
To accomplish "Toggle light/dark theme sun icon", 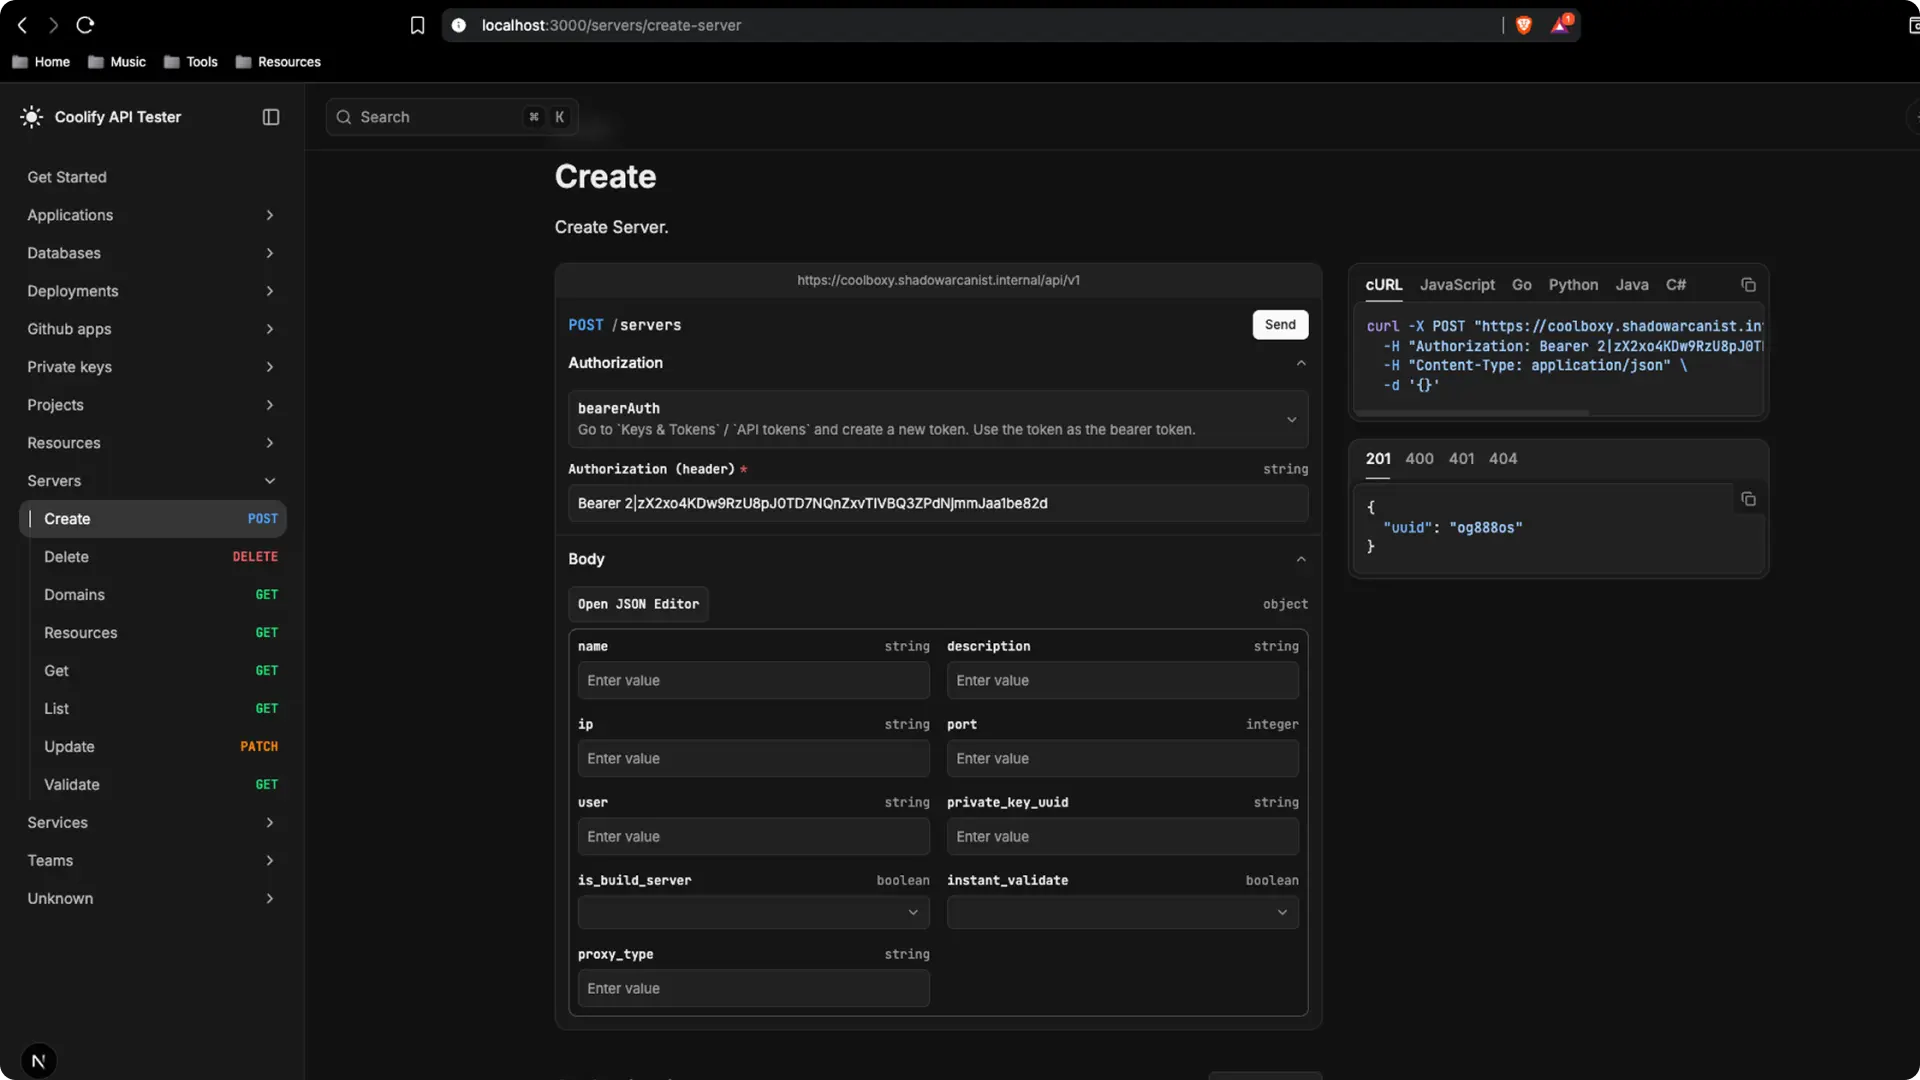I will tap(32, 117).
